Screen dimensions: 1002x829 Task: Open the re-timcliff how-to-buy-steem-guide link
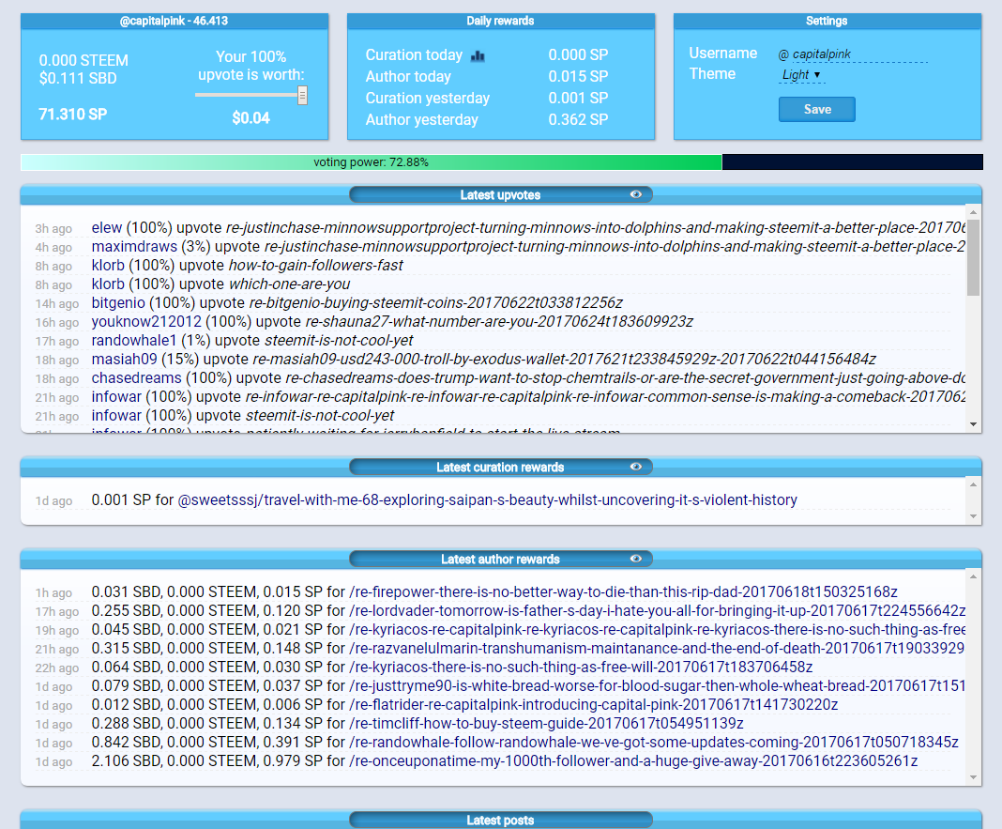coord(546,724)
